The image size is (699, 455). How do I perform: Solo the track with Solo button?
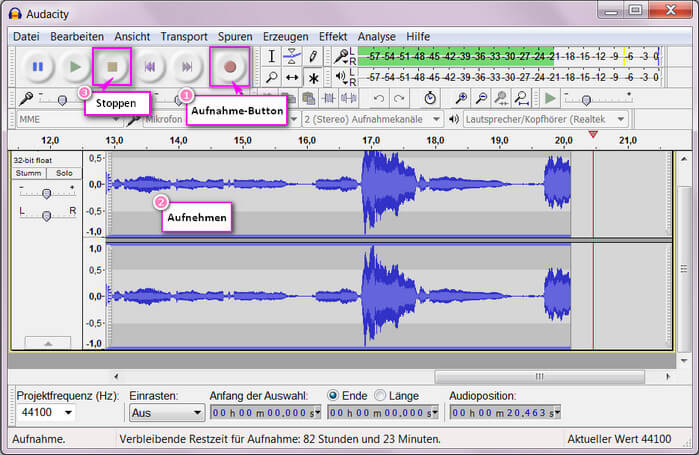(x=64, y=173)
